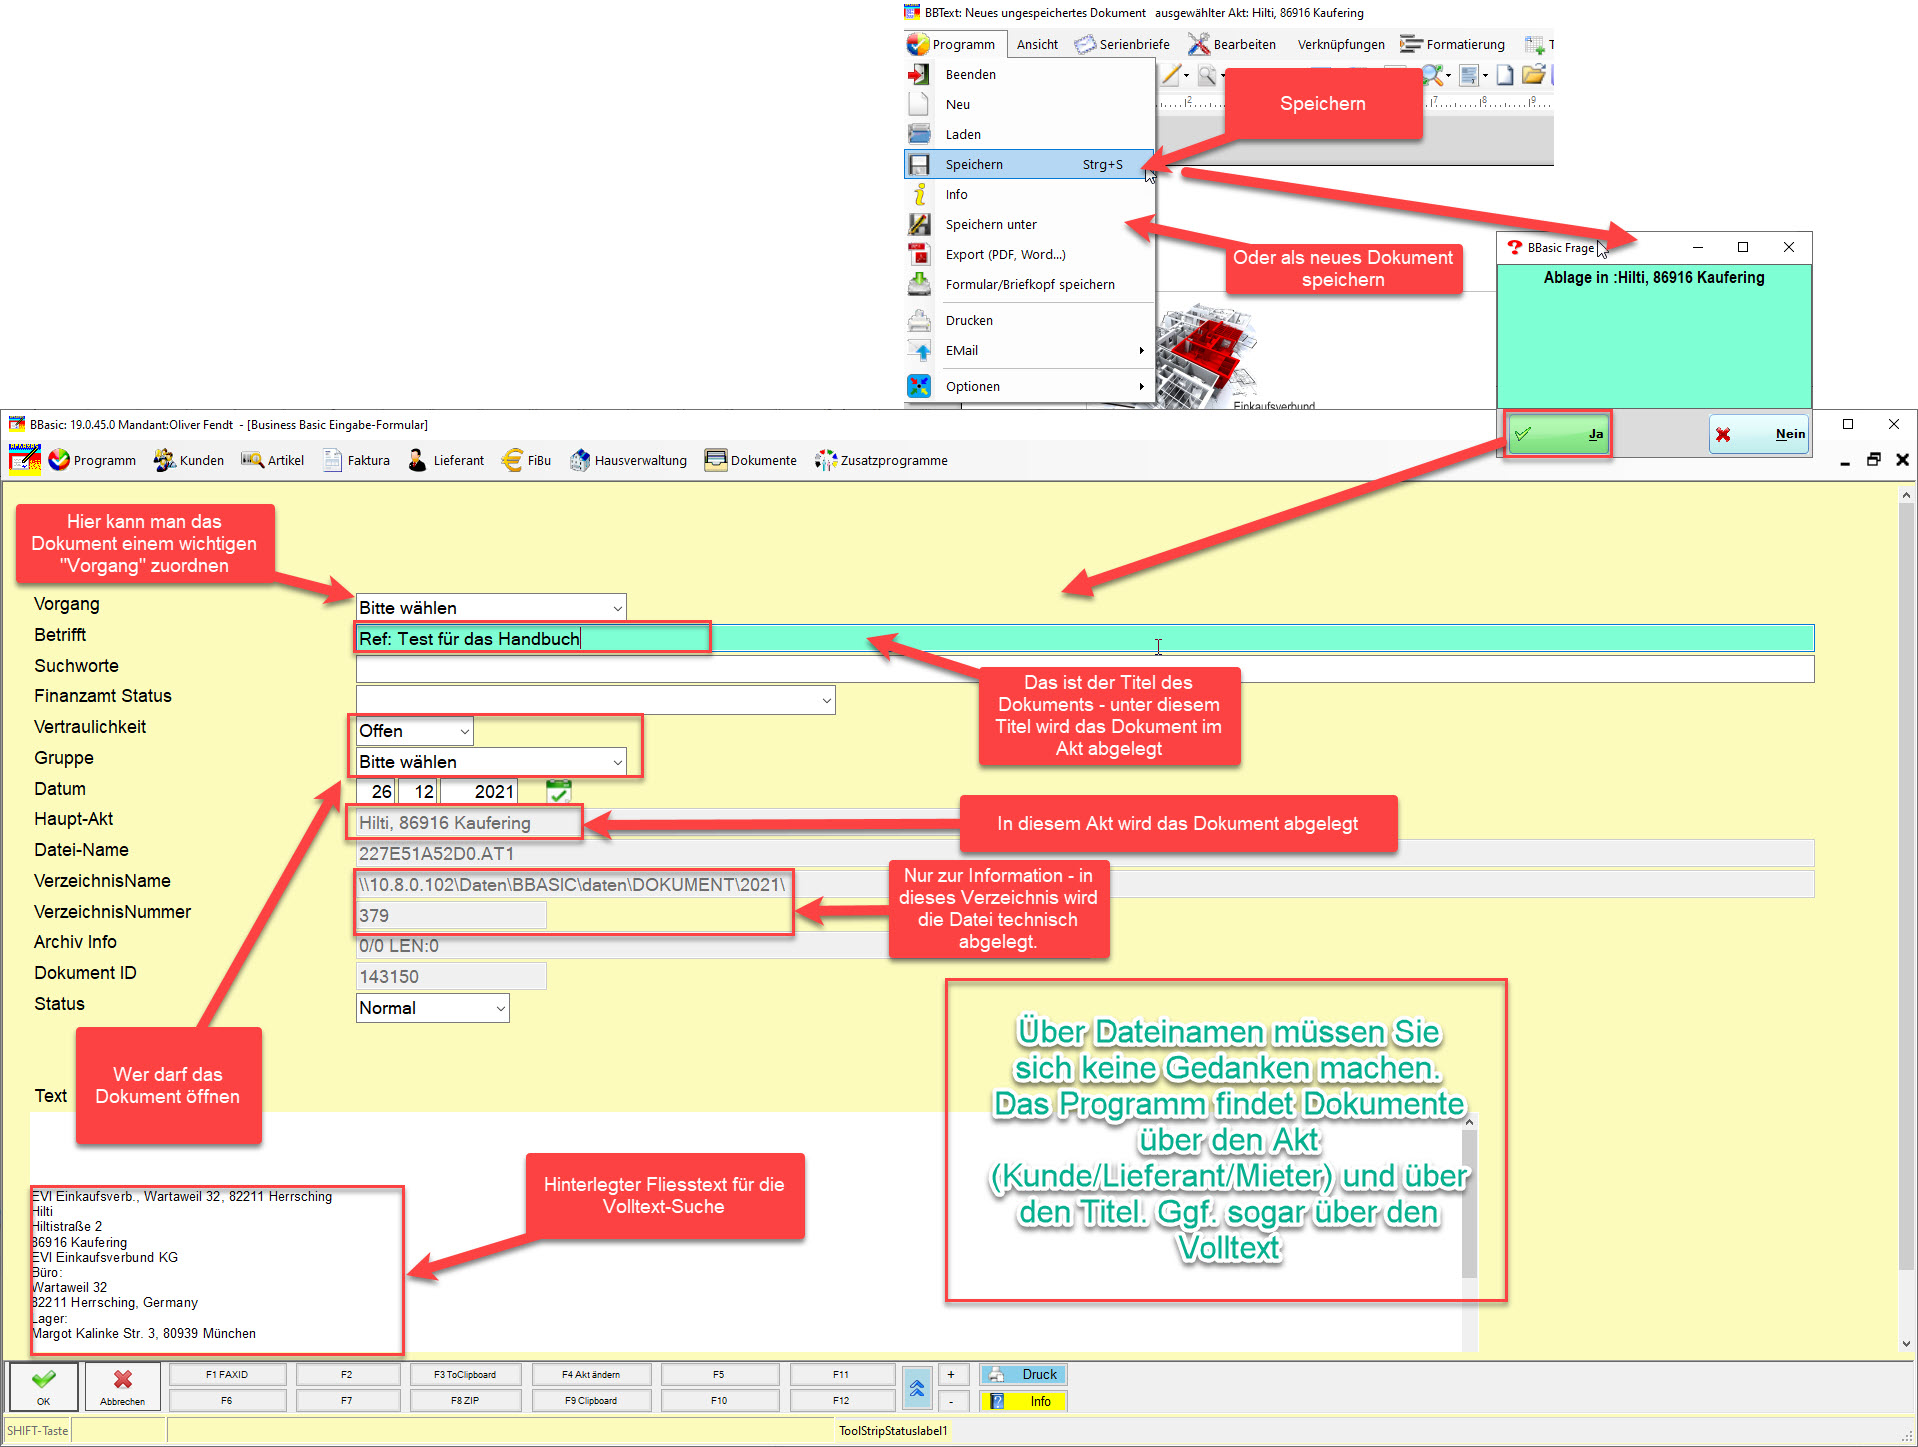The image size is (1918, 1447).
Task: Confirm the BBasic Frage dialog with Ja
Action: 1558,434
